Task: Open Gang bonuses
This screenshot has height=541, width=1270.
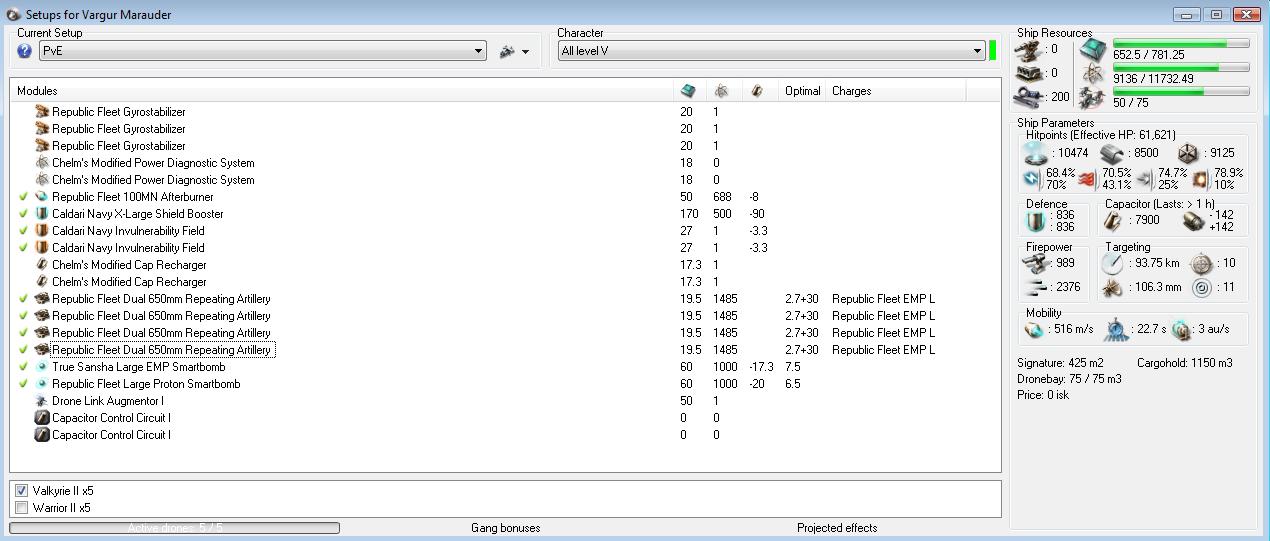Action: pos(505,528)
